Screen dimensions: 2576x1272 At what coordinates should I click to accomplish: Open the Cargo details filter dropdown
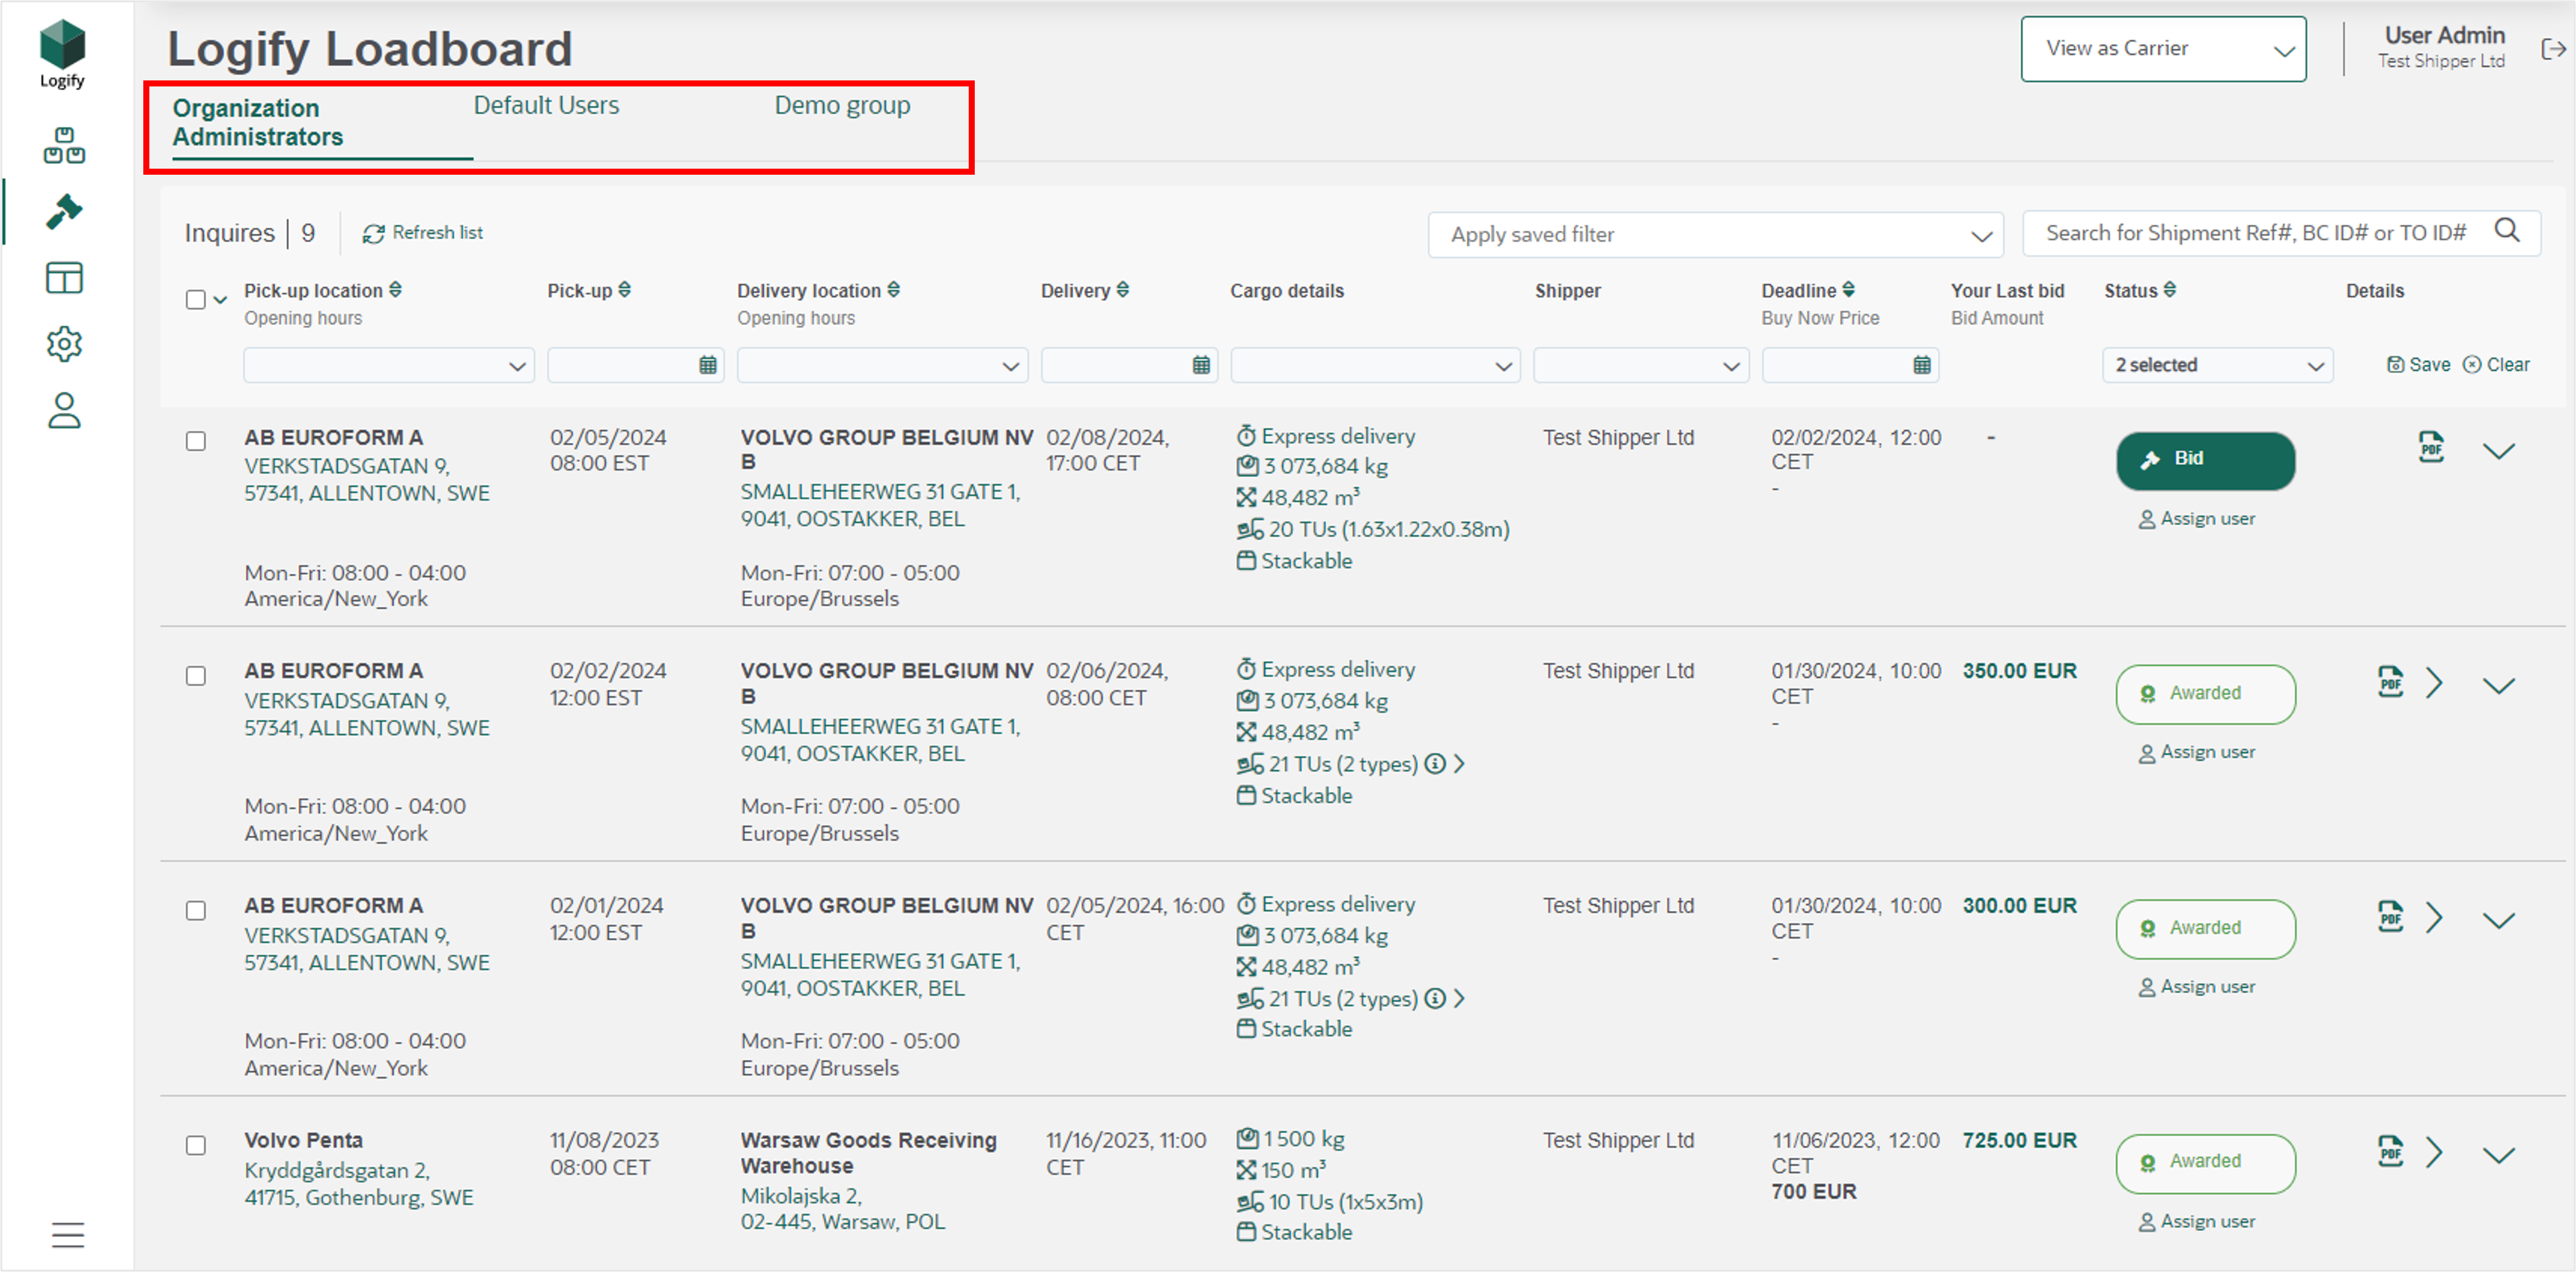[x=1375, y=365]
